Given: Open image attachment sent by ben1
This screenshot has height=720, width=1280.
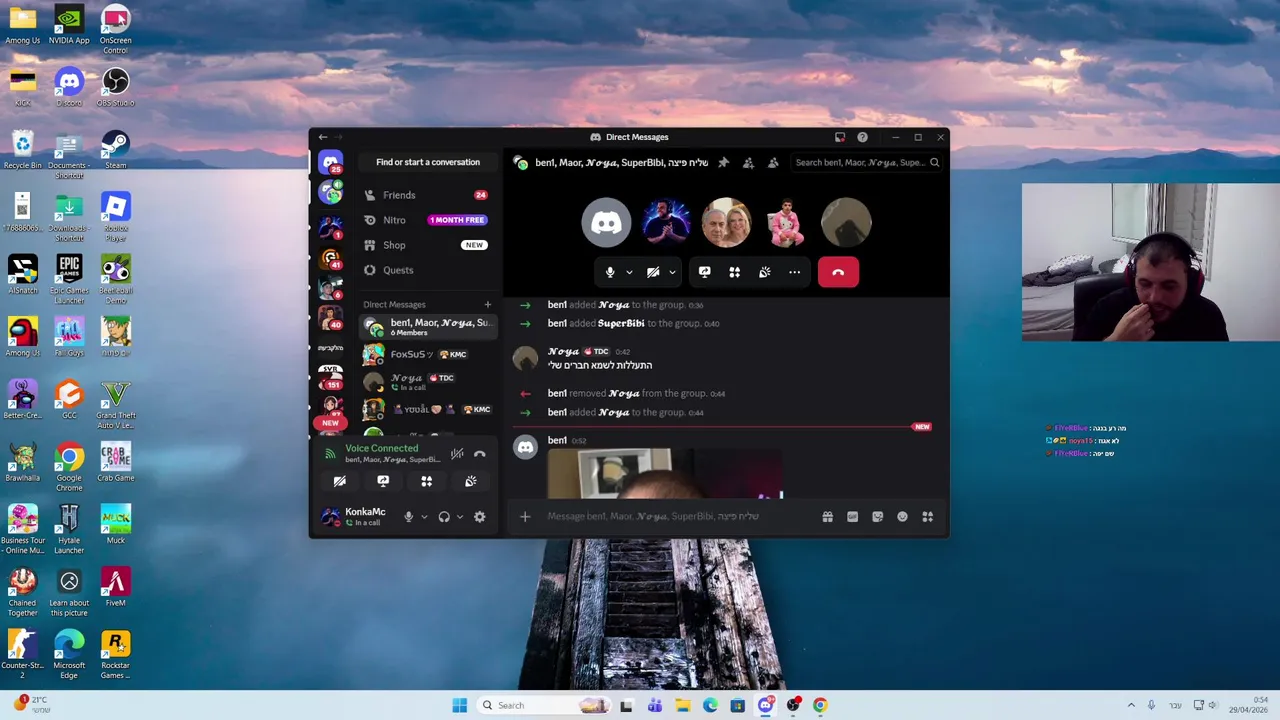Looking at the screenshot, I should coord(665,474).
